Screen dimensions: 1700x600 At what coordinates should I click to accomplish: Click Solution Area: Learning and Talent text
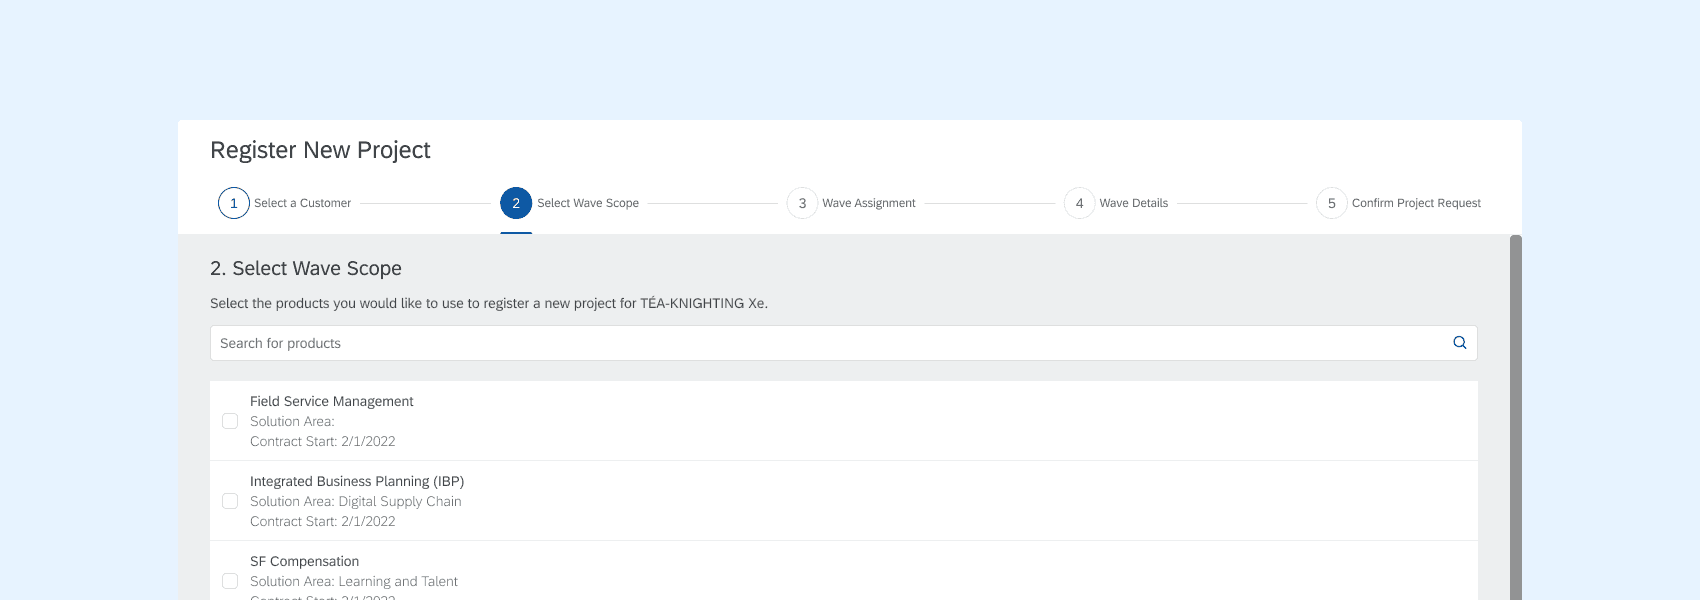click(x=354, y=581)
